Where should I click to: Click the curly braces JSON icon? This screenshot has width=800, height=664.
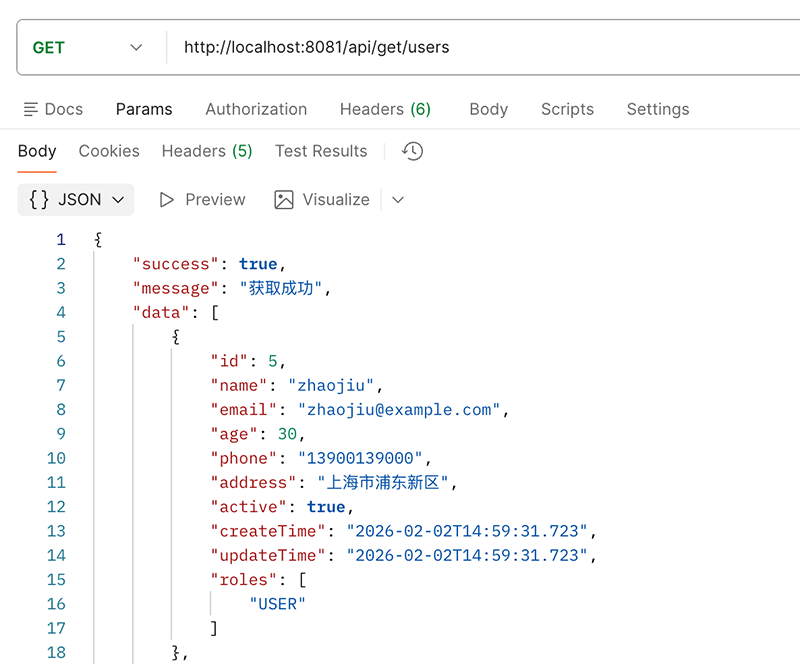pos(39,200)
